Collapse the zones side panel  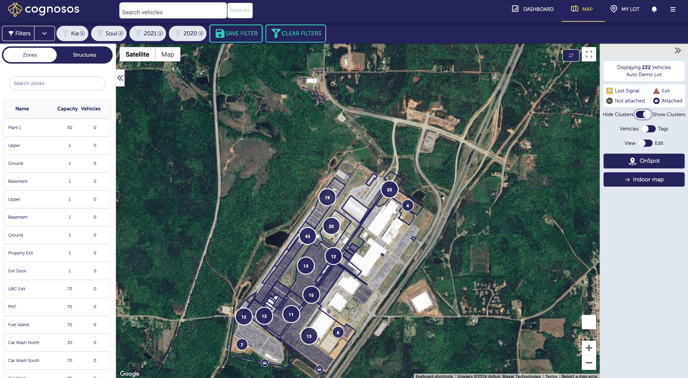point(120,78)
